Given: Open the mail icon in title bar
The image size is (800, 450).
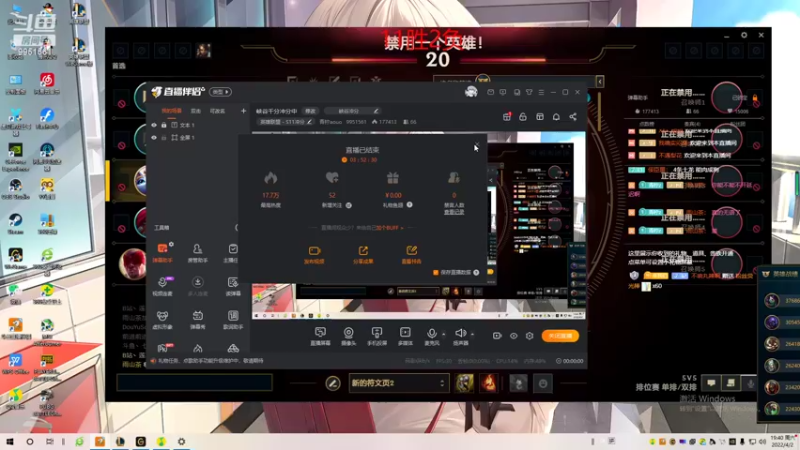Looking at the screenshot, I should pyautogui.click(x=490, y=92).
